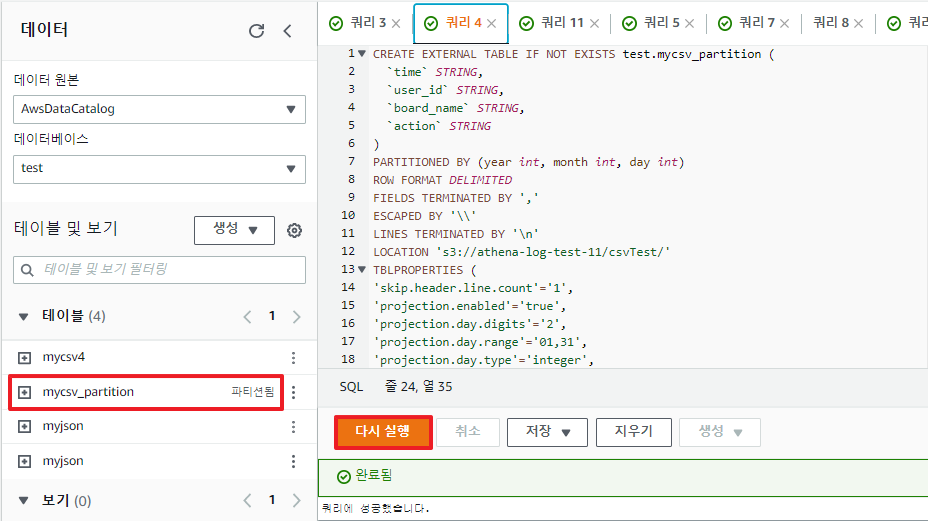Select the mycsv4 table name
This screenshot has height=521, width=928.
tap(63, 357)
